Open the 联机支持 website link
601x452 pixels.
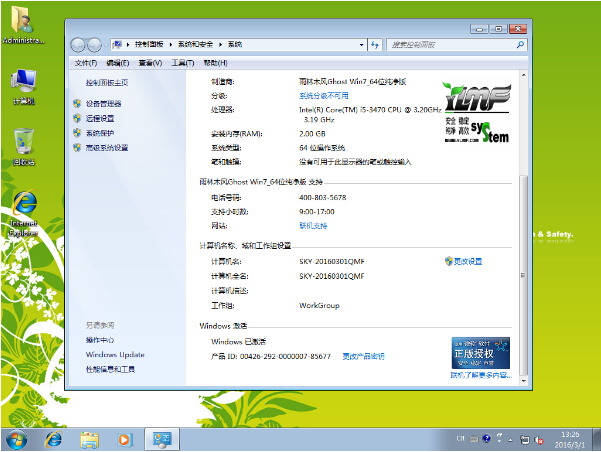point(313,225)
